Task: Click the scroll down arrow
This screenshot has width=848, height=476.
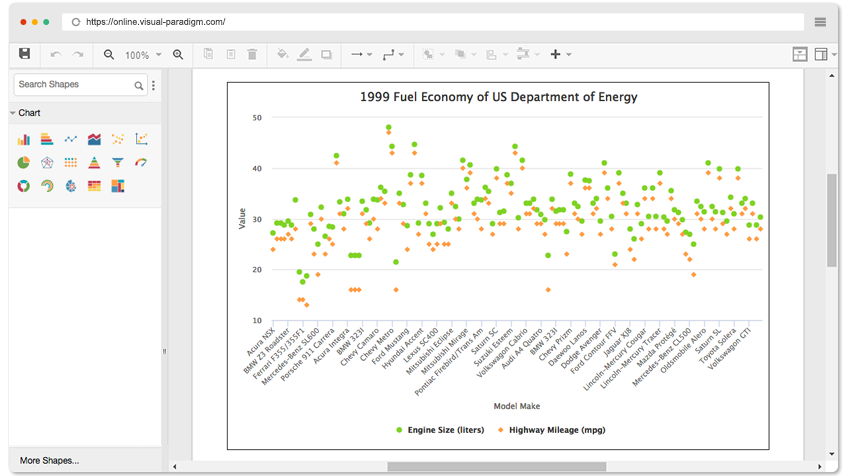Action: pos(832,454)
